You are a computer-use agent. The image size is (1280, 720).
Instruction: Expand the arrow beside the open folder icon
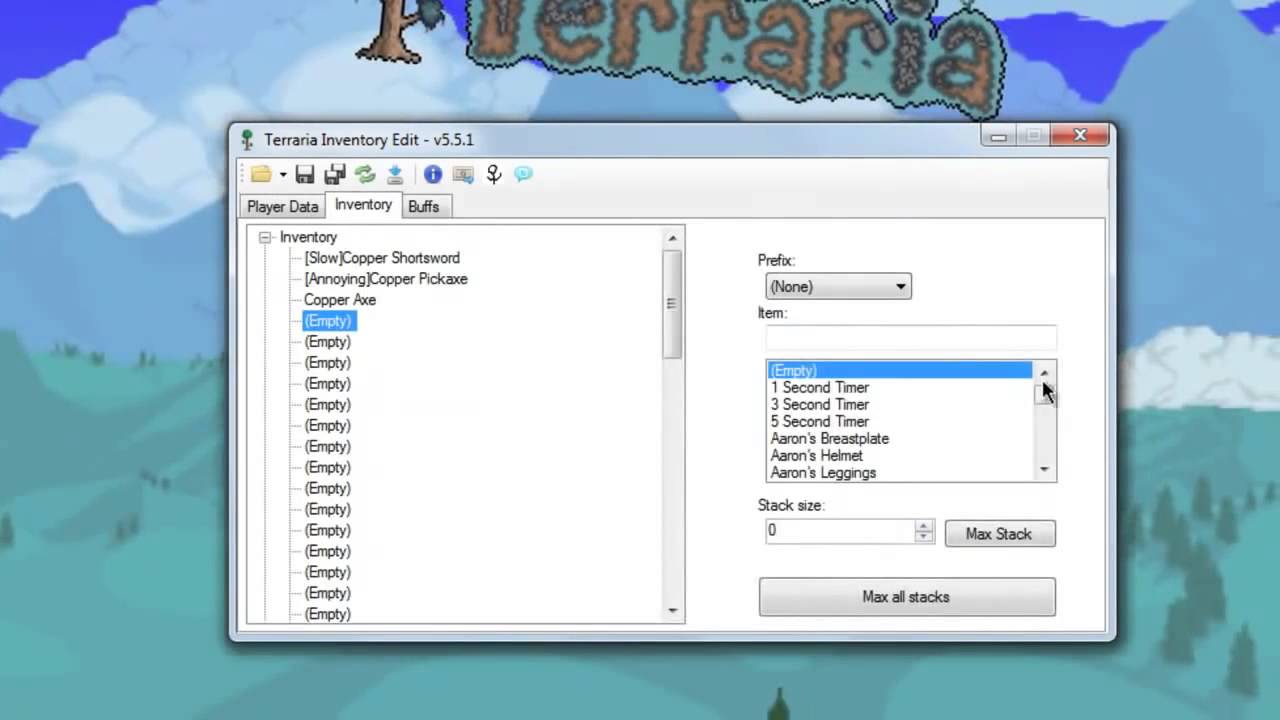[x=283, y=175]
